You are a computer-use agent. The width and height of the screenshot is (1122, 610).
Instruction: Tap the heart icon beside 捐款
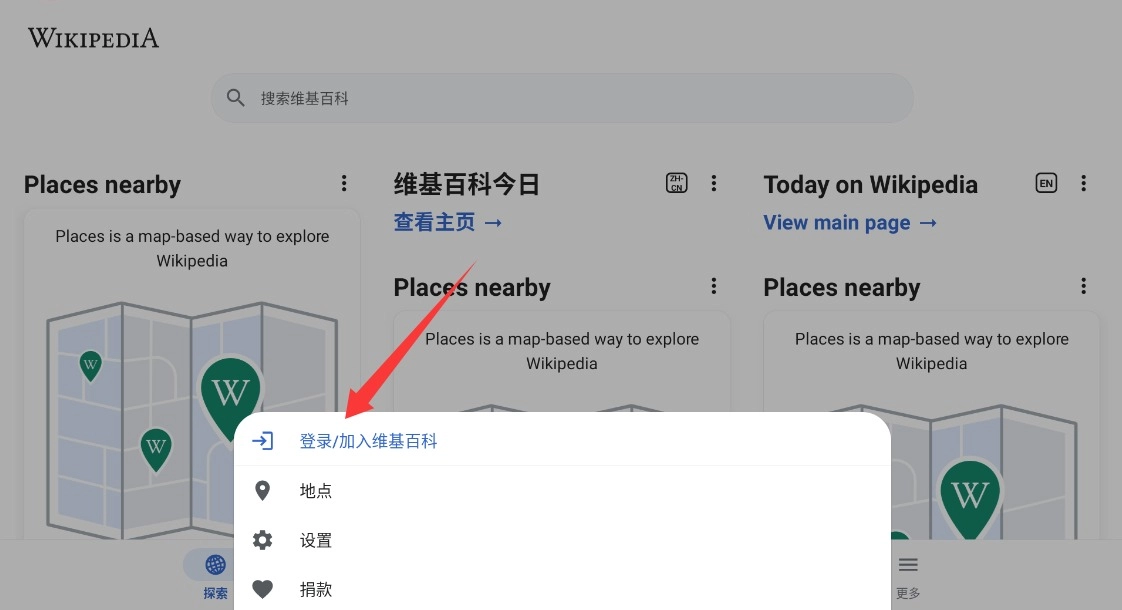click(262, 589)
